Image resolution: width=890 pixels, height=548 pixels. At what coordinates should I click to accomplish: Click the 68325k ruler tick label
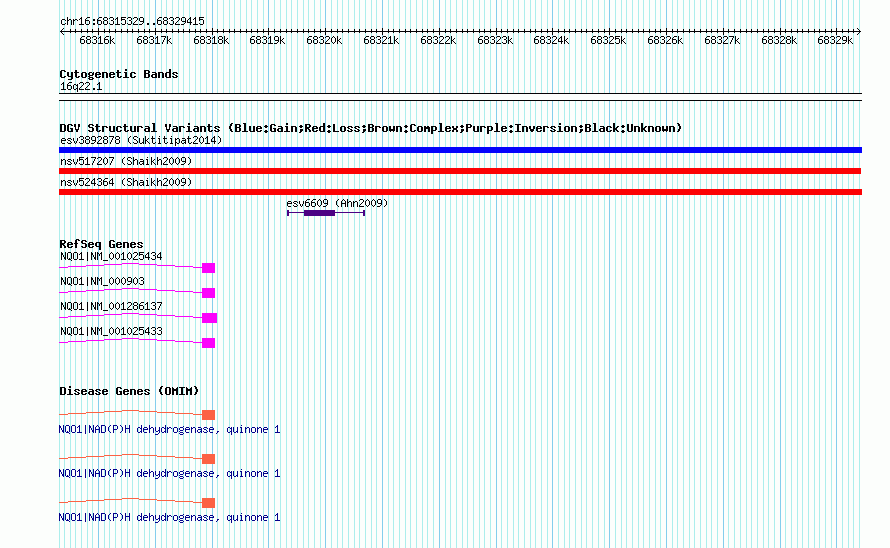click(x=608, y=40)
